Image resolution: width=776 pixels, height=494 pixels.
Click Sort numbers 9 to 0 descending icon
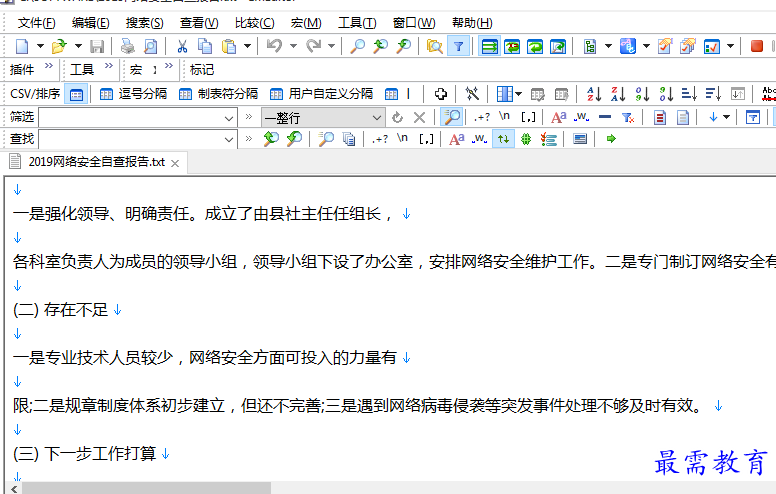point(666,94)
